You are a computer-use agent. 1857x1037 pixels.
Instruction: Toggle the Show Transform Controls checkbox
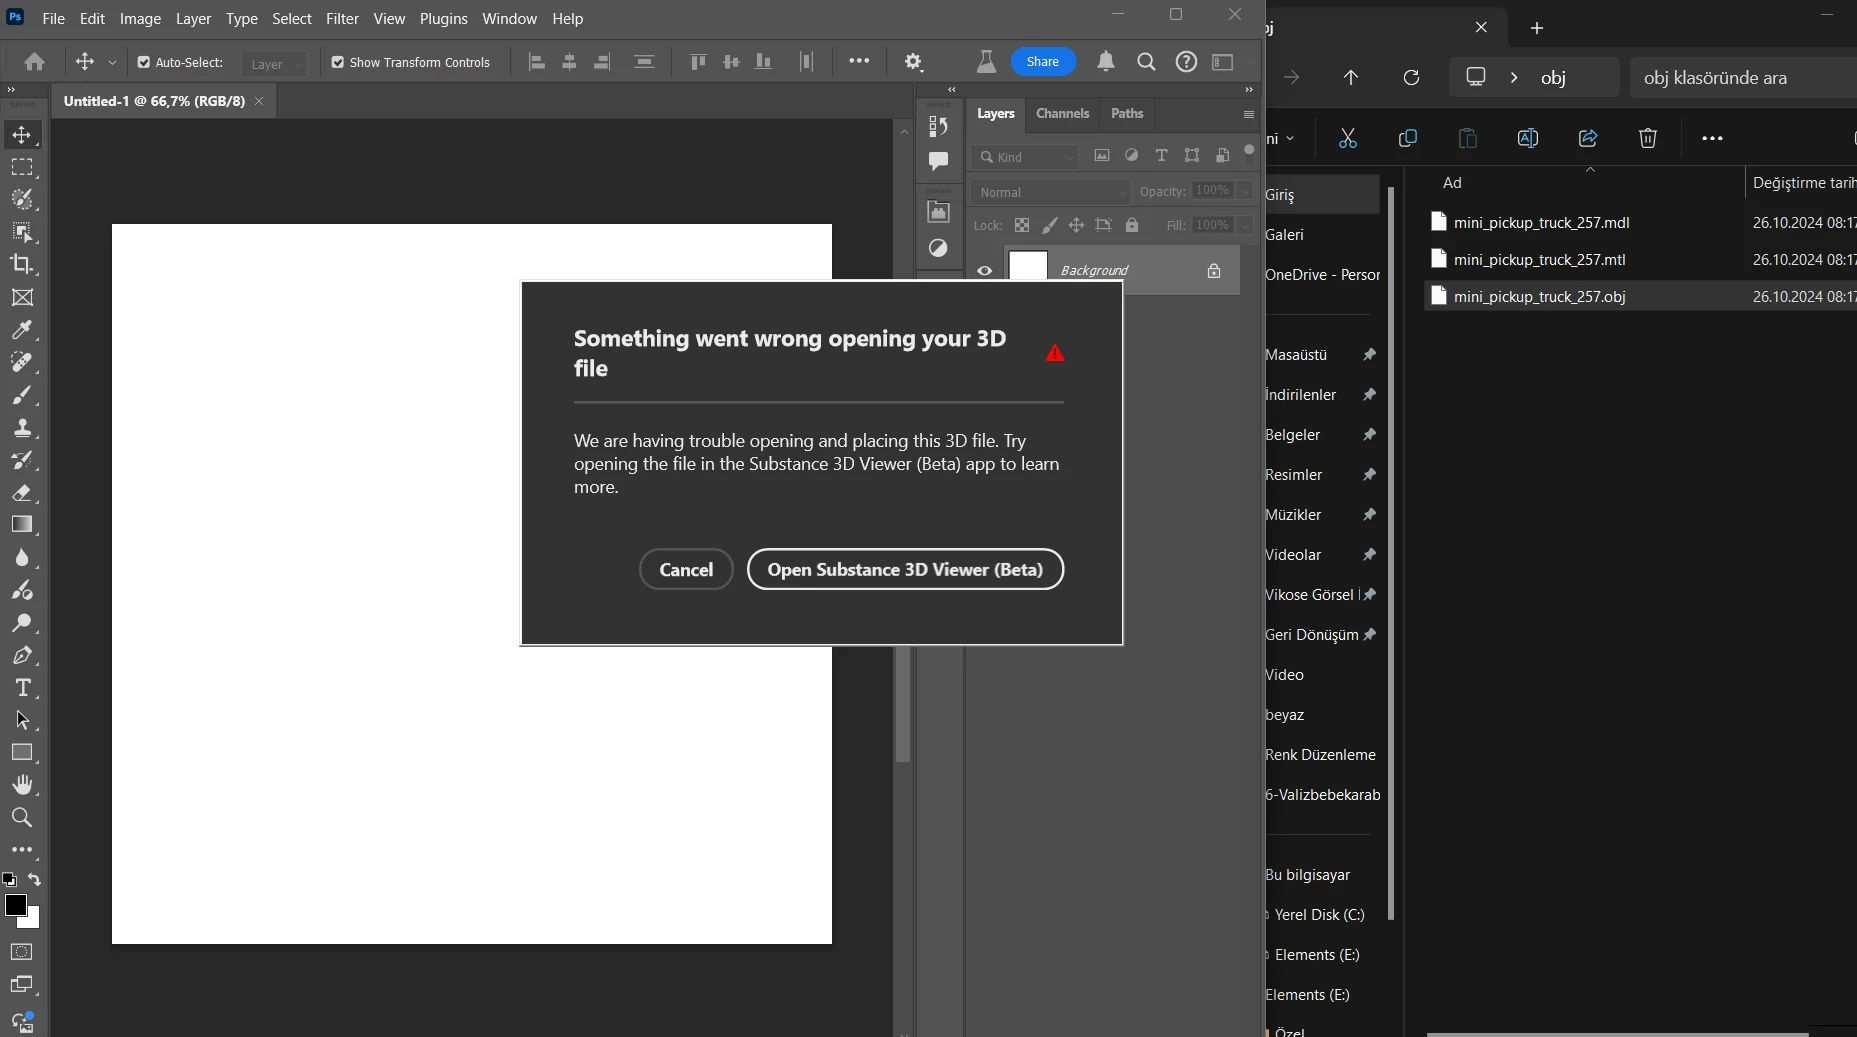click(x=338, y=62)
